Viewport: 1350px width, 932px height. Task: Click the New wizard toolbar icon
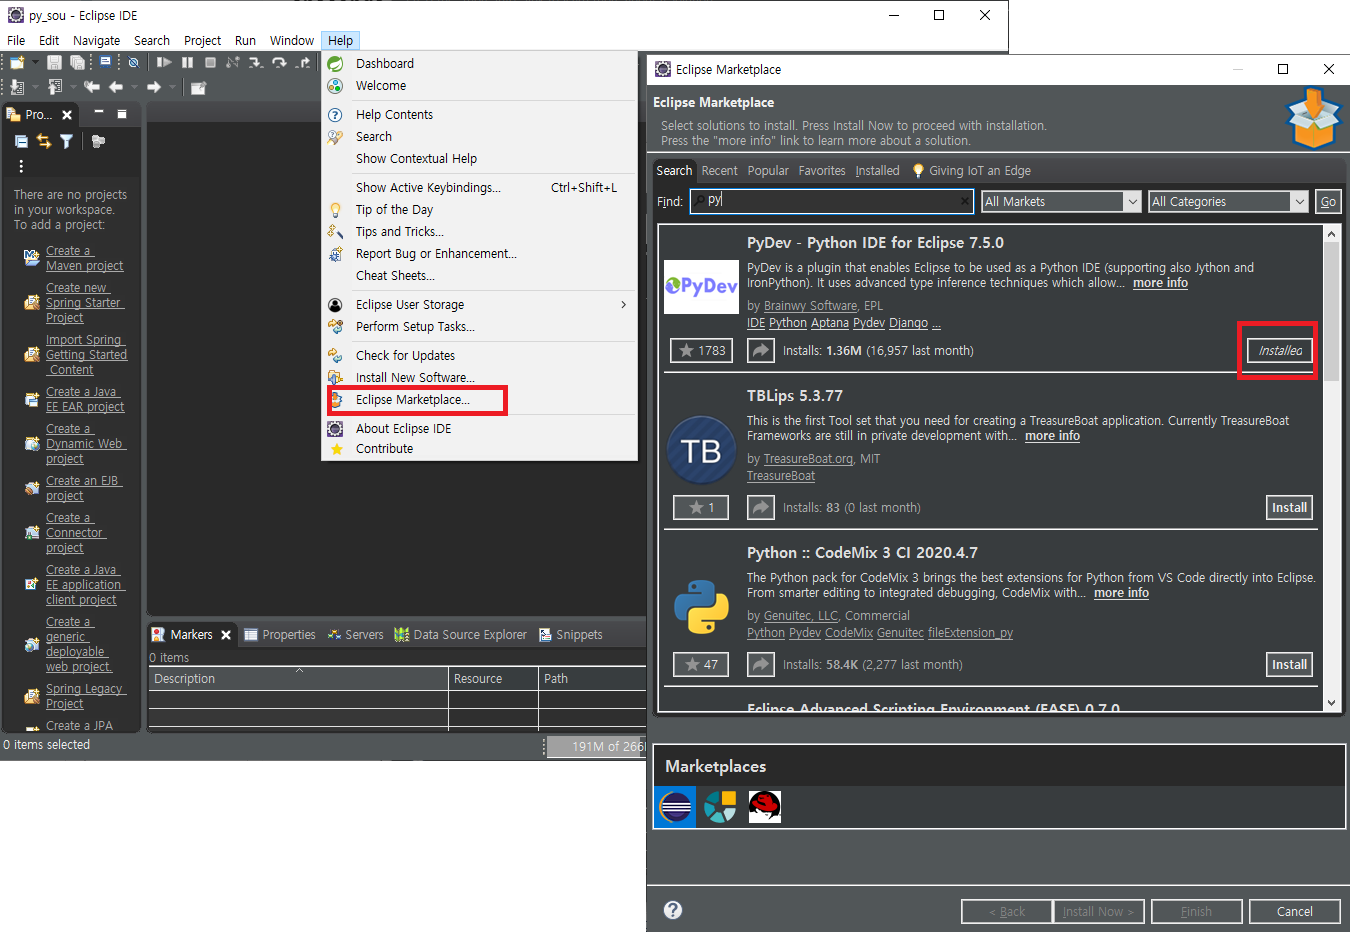click(x=17, y=62)
